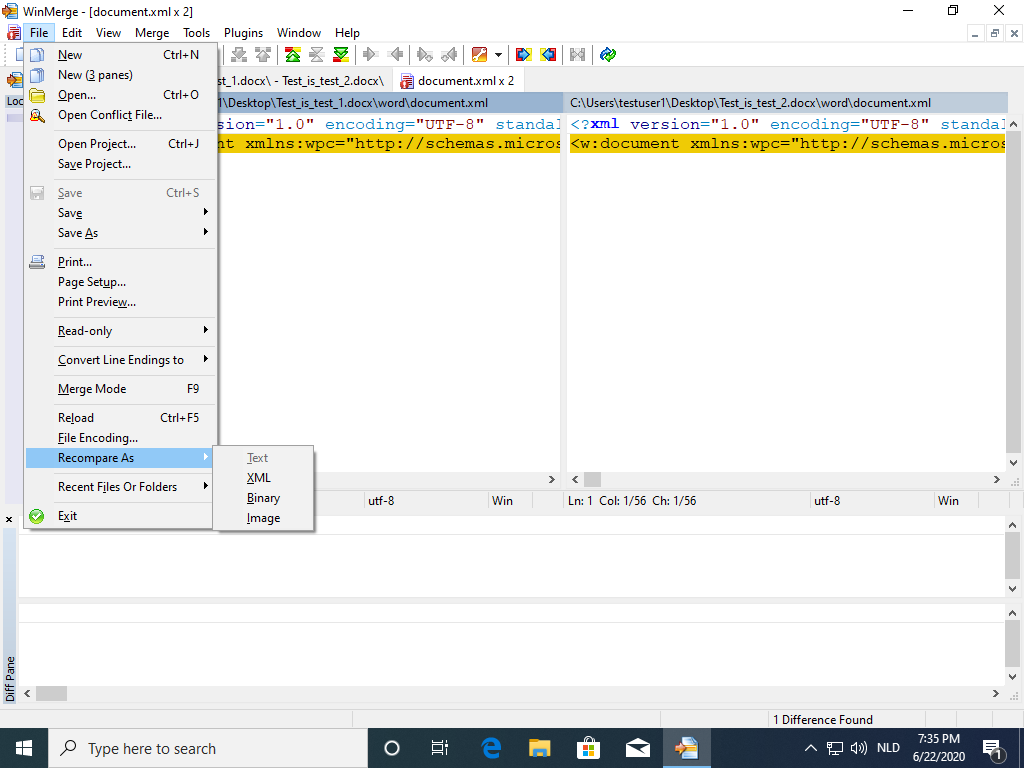Open Microsoft Store from the taskbar
The height and width of the screenshot is (768, 1024).
coord(588,748)
